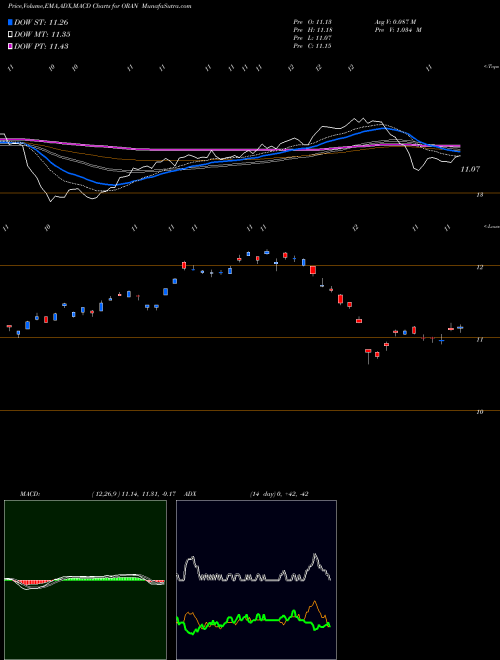Screen dimensions: 500x660
Task: Click the 'ADX' panel heading
Action: pos(190,494)
